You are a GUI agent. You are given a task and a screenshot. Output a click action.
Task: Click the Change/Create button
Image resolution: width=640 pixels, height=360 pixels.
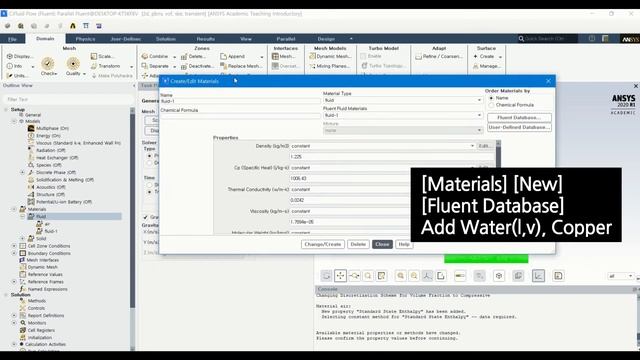coord(323,244)
